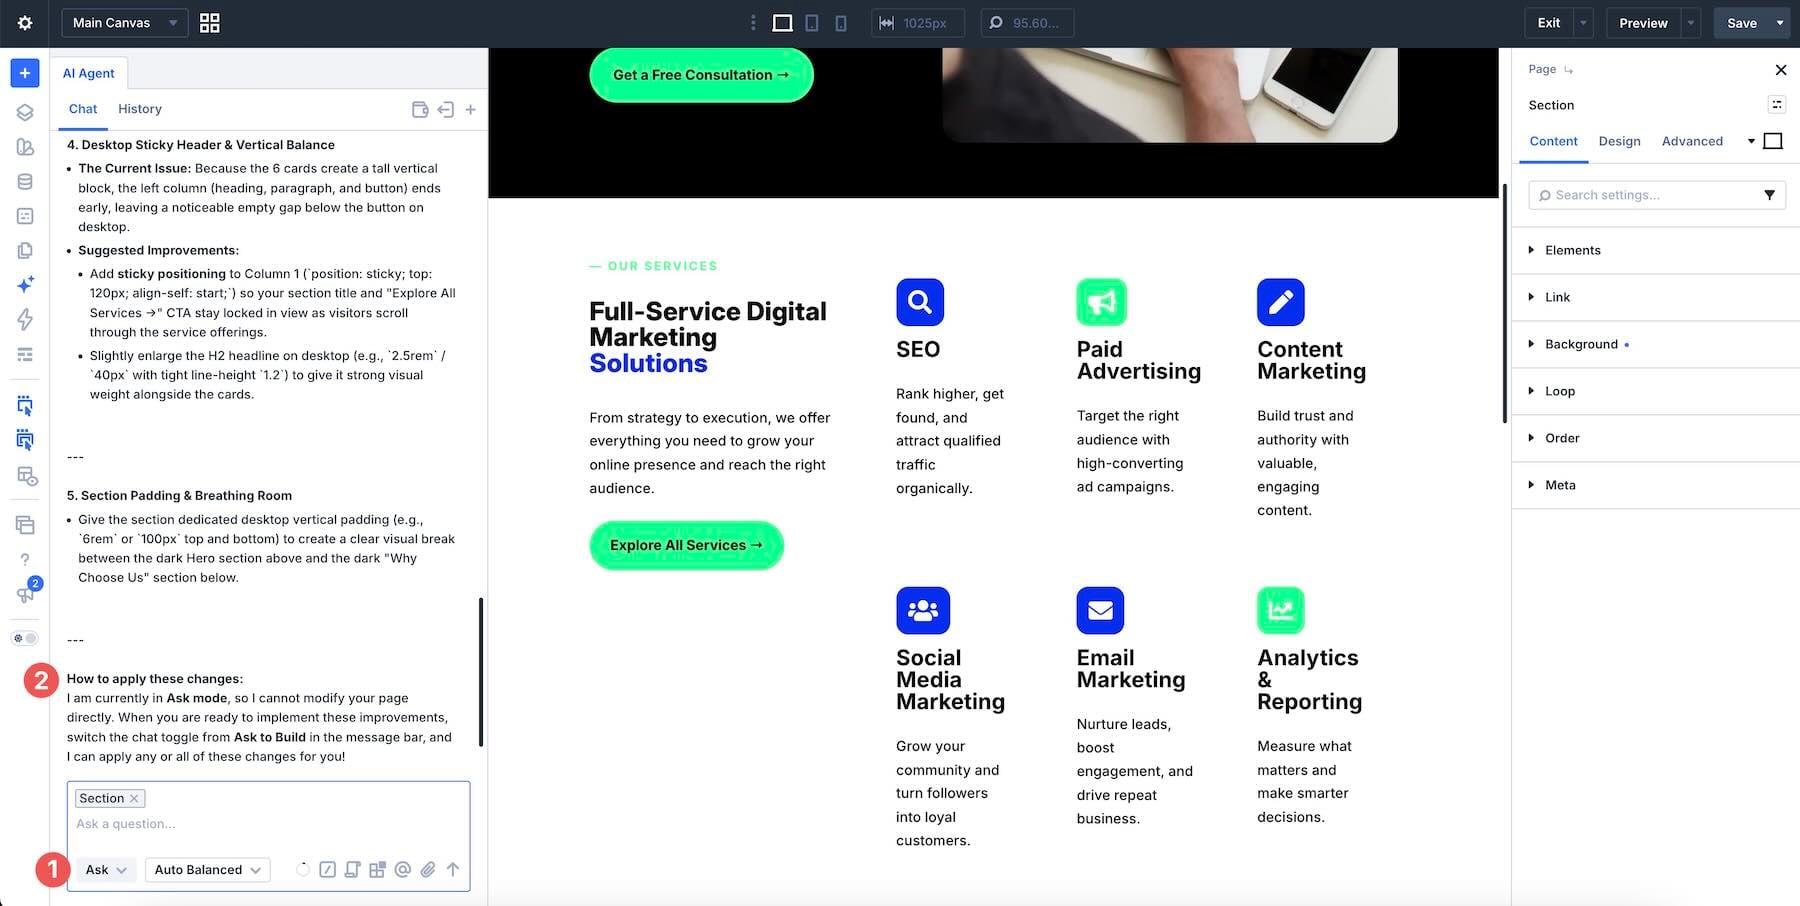The image size is (1800, 906).
Task: Open the Design settings tab
Action: (1619, 141)
